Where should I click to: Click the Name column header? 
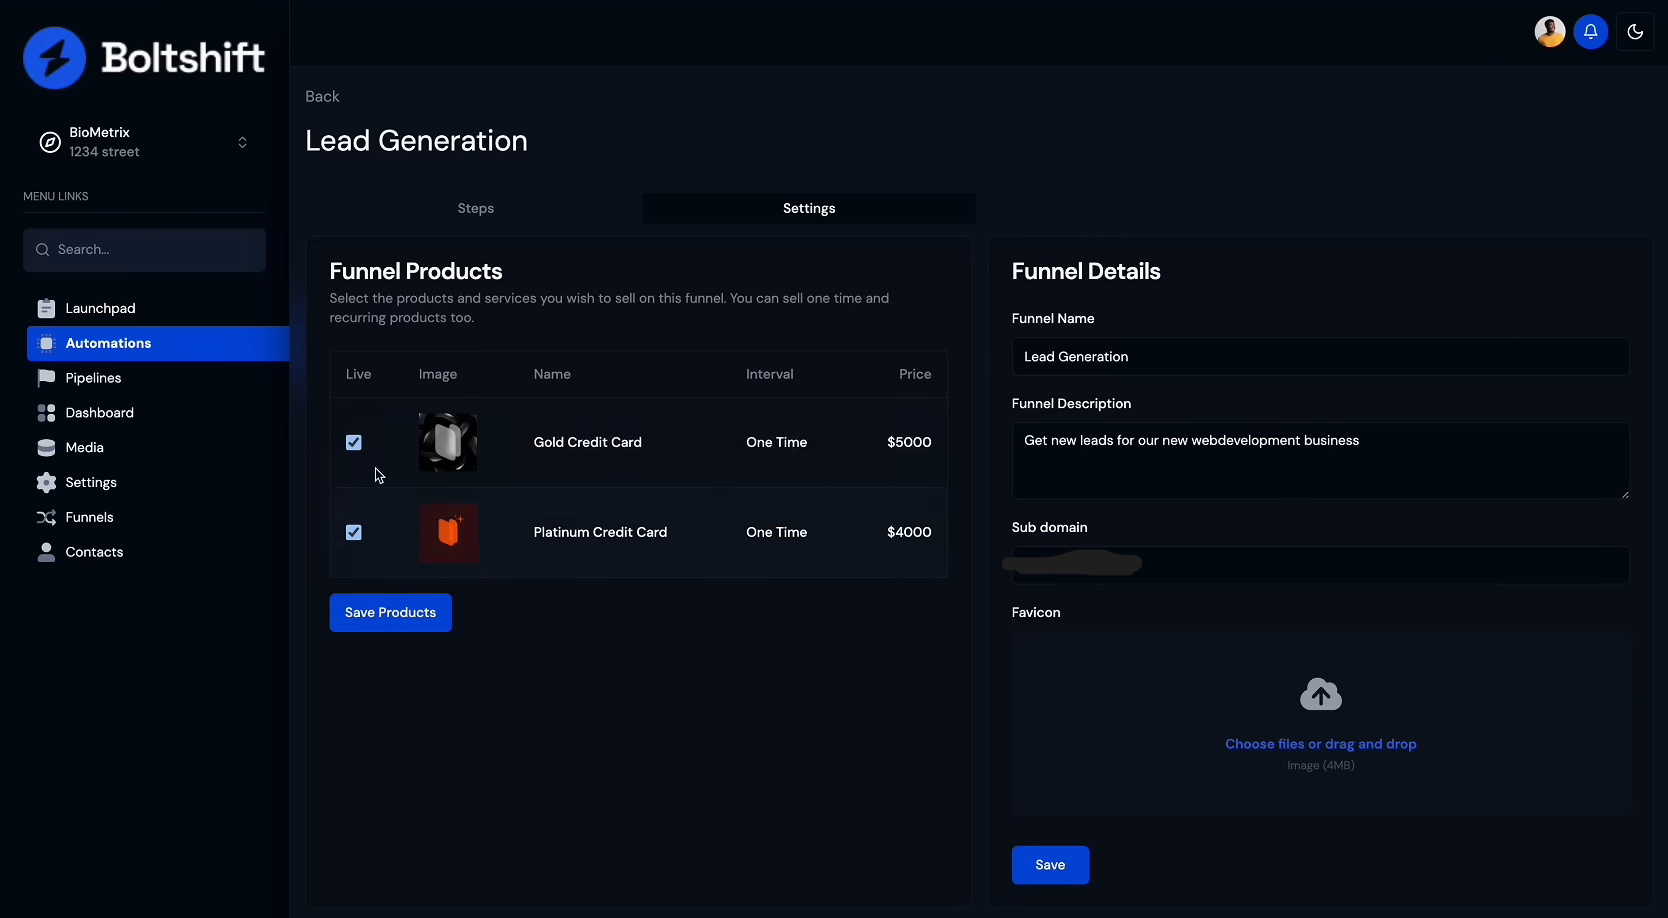(x=552, y=374)
